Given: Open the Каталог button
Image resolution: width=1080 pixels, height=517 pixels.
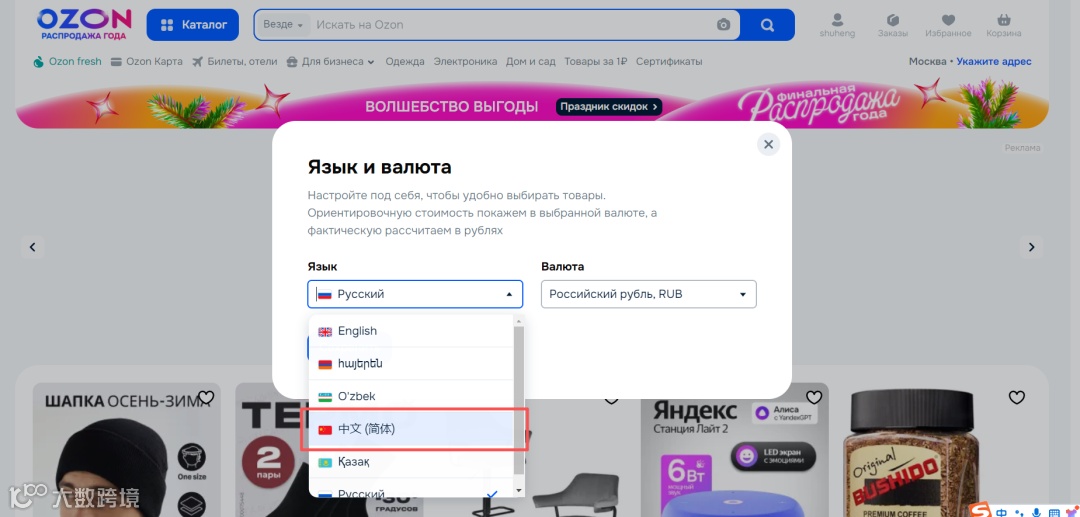Looking at the screenshot, I should pyautogui.click(x=193, y=25).
